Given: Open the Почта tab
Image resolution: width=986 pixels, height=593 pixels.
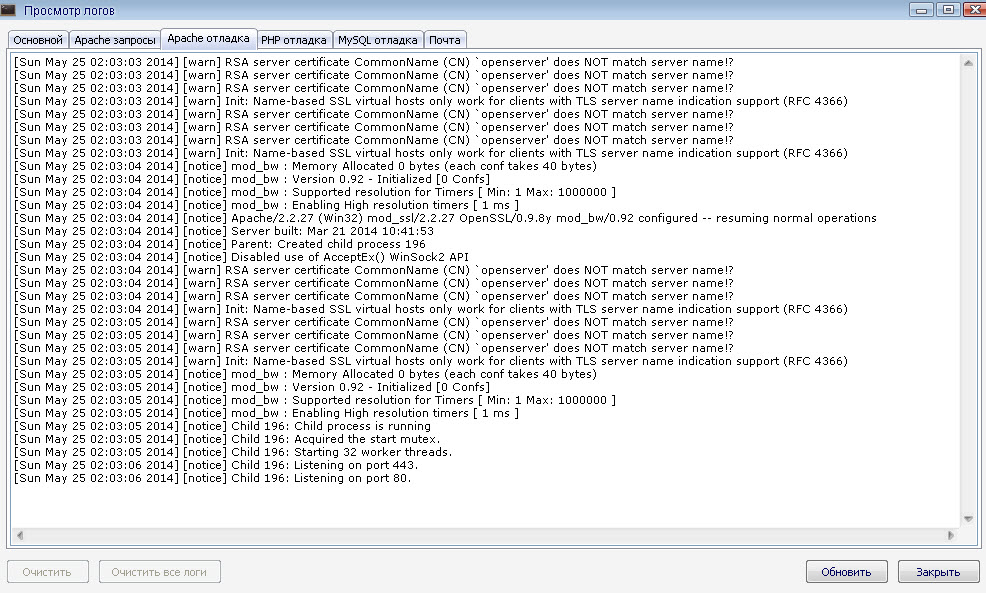Looking at the screenshot, I should tap(445, 40).
